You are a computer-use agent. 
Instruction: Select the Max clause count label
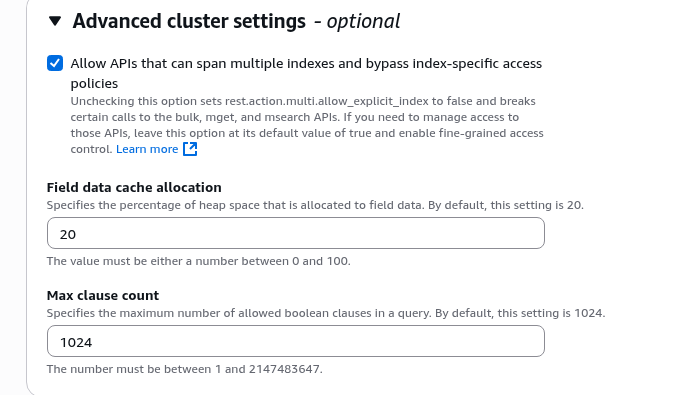(103, 295)
